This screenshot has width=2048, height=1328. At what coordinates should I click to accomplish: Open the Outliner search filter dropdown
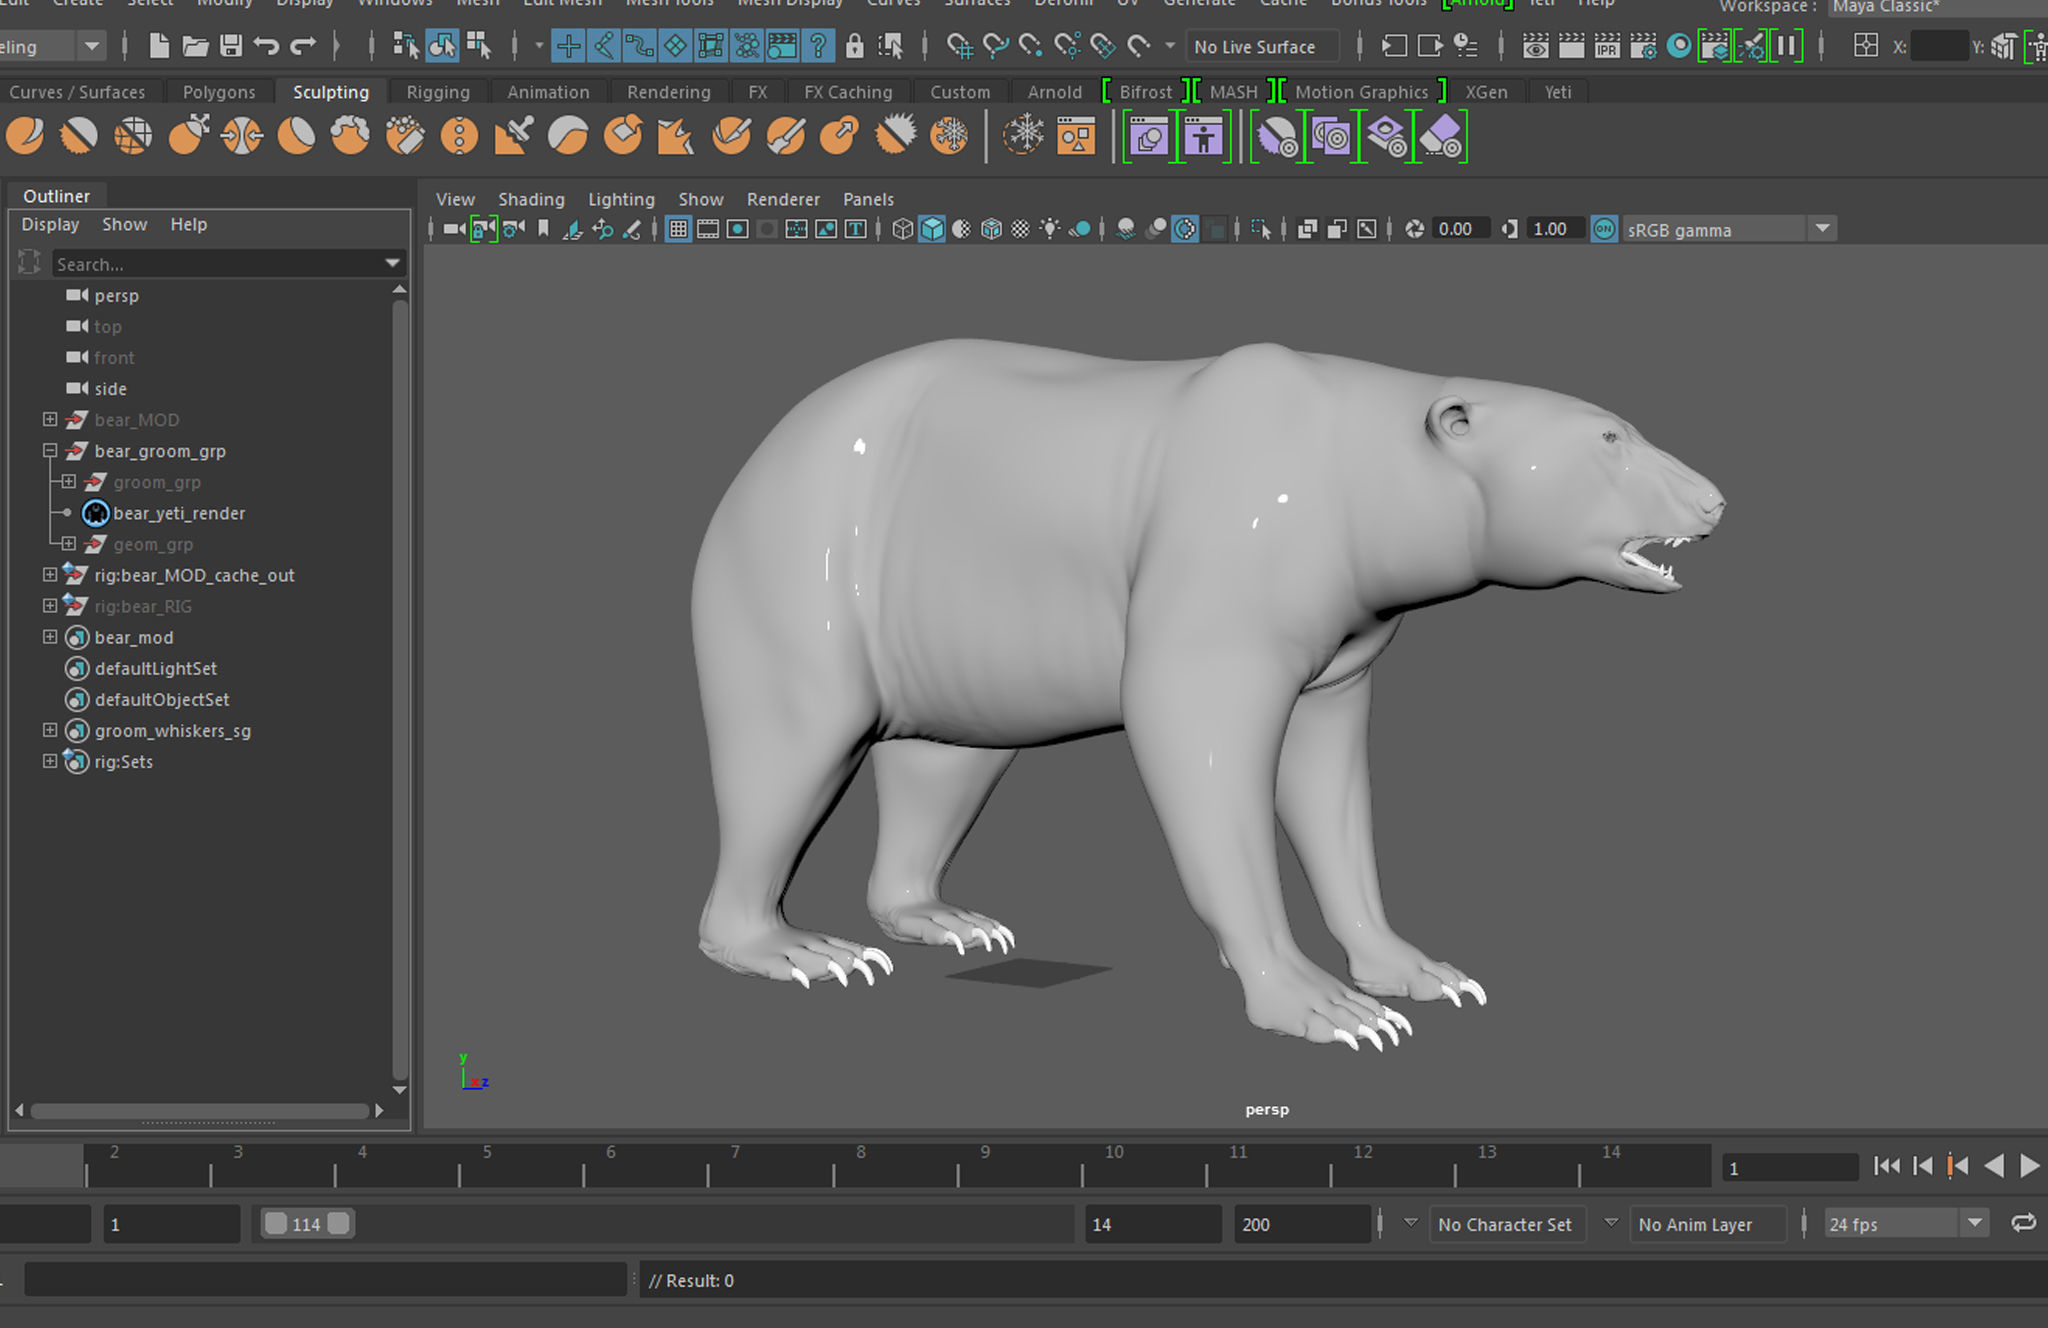[392, 263]
